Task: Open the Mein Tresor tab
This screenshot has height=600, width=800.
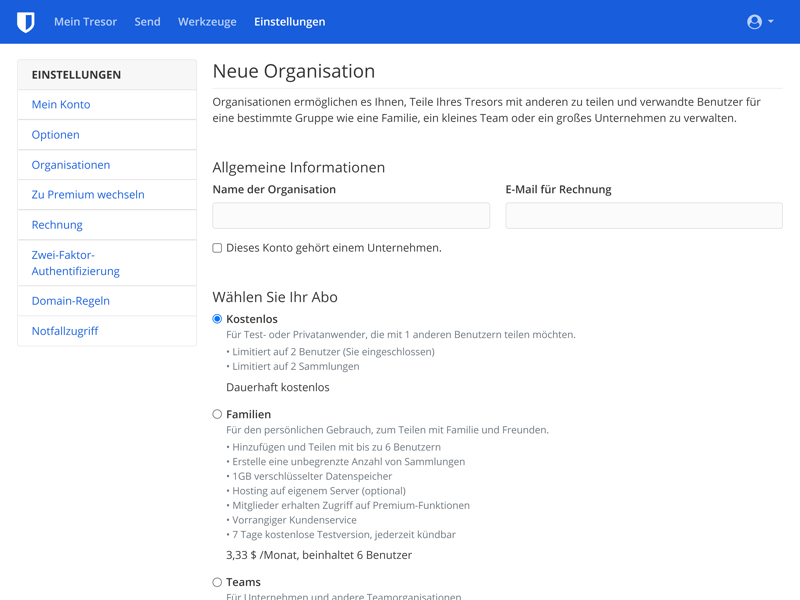Action: tap(85, 22)
